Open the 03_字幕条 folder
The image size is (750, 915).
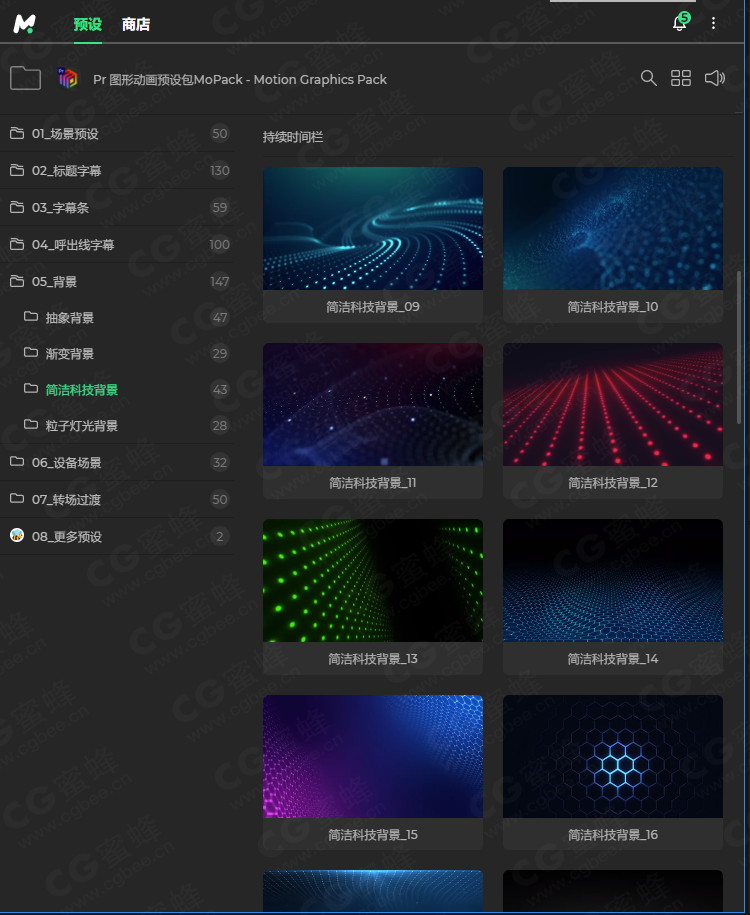tap(117, 207)
